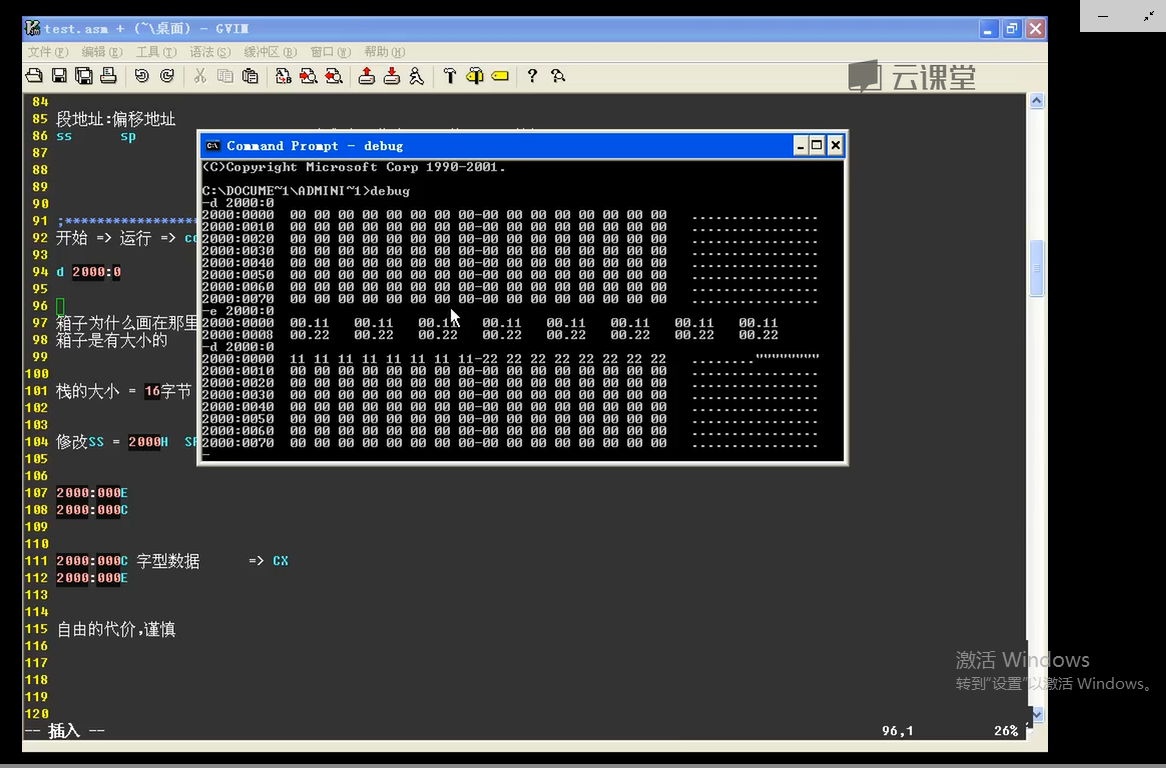Click the Open file toolbar icon
Image resolution: width=1166 pixels, height=768 pixels.
pos(34,76)
